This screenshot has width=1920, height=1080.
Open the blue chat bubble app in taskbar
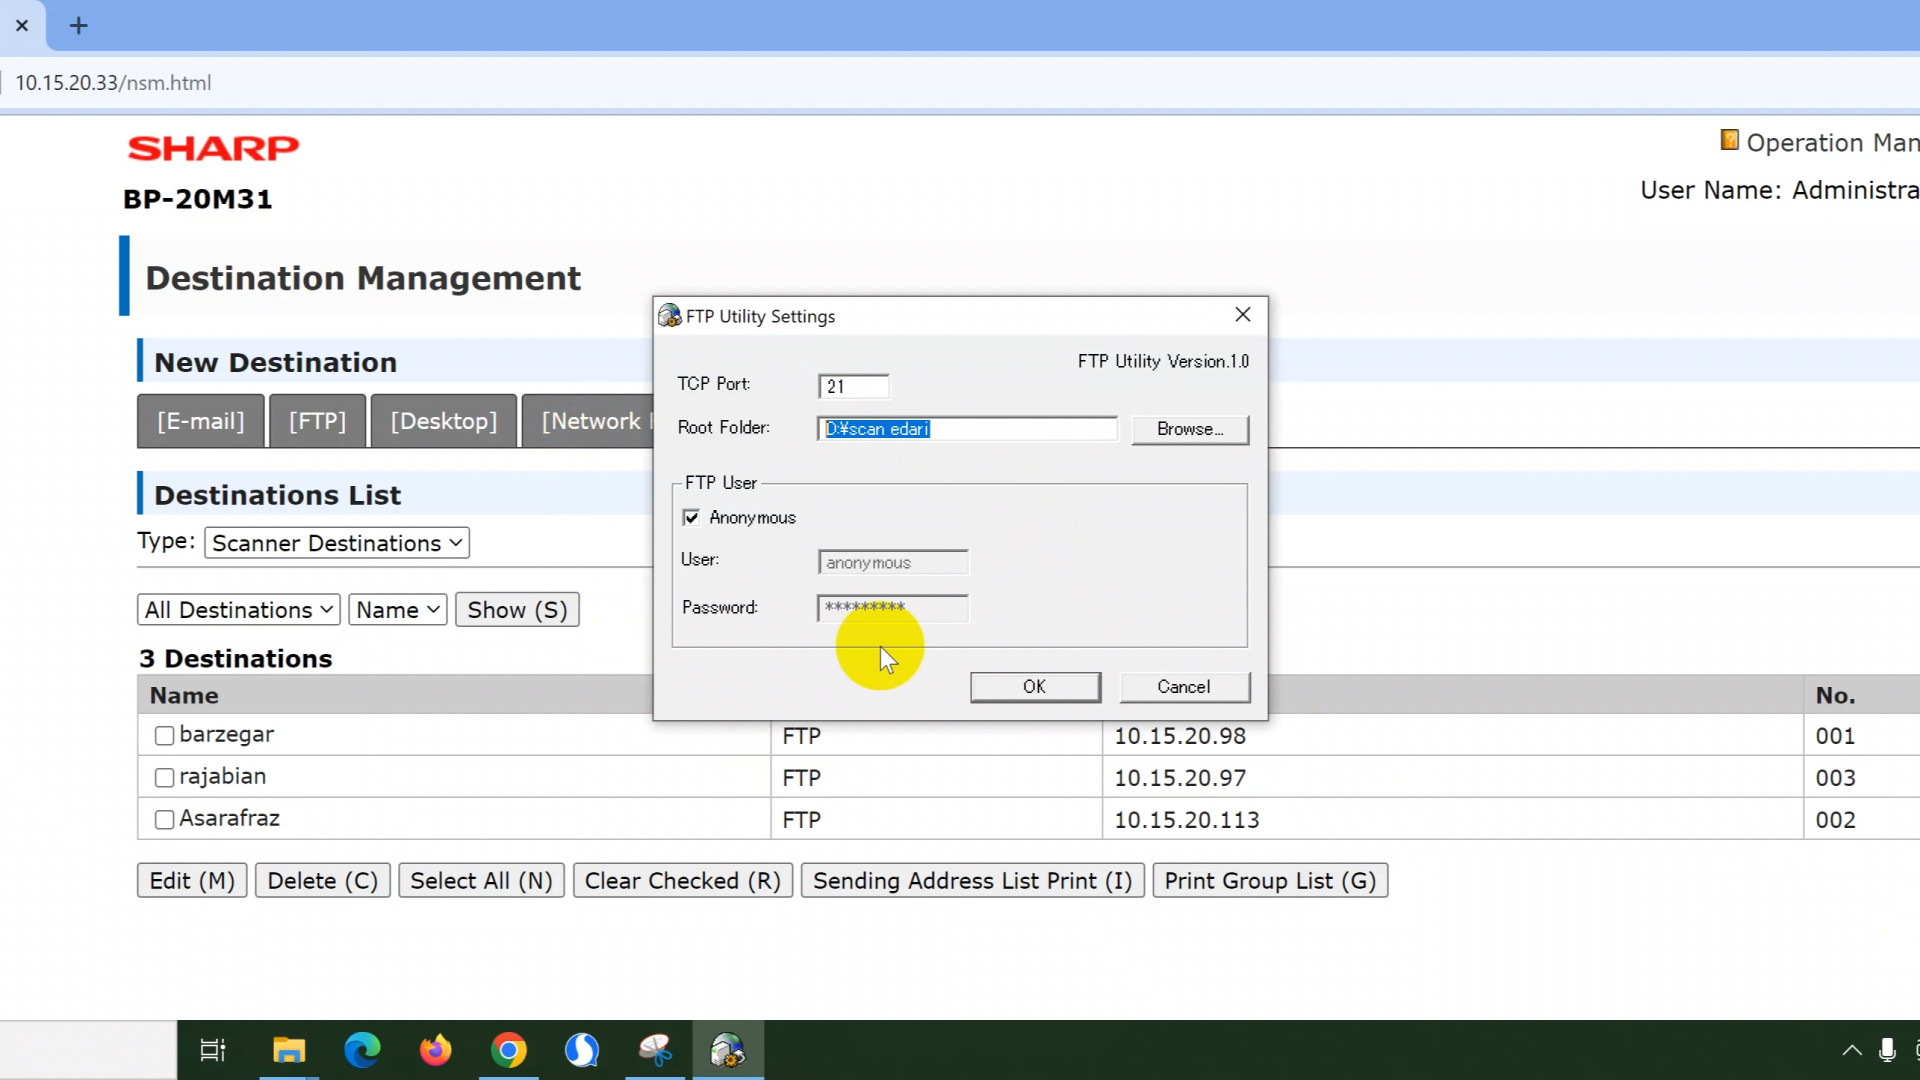[x=582, y=1050]
